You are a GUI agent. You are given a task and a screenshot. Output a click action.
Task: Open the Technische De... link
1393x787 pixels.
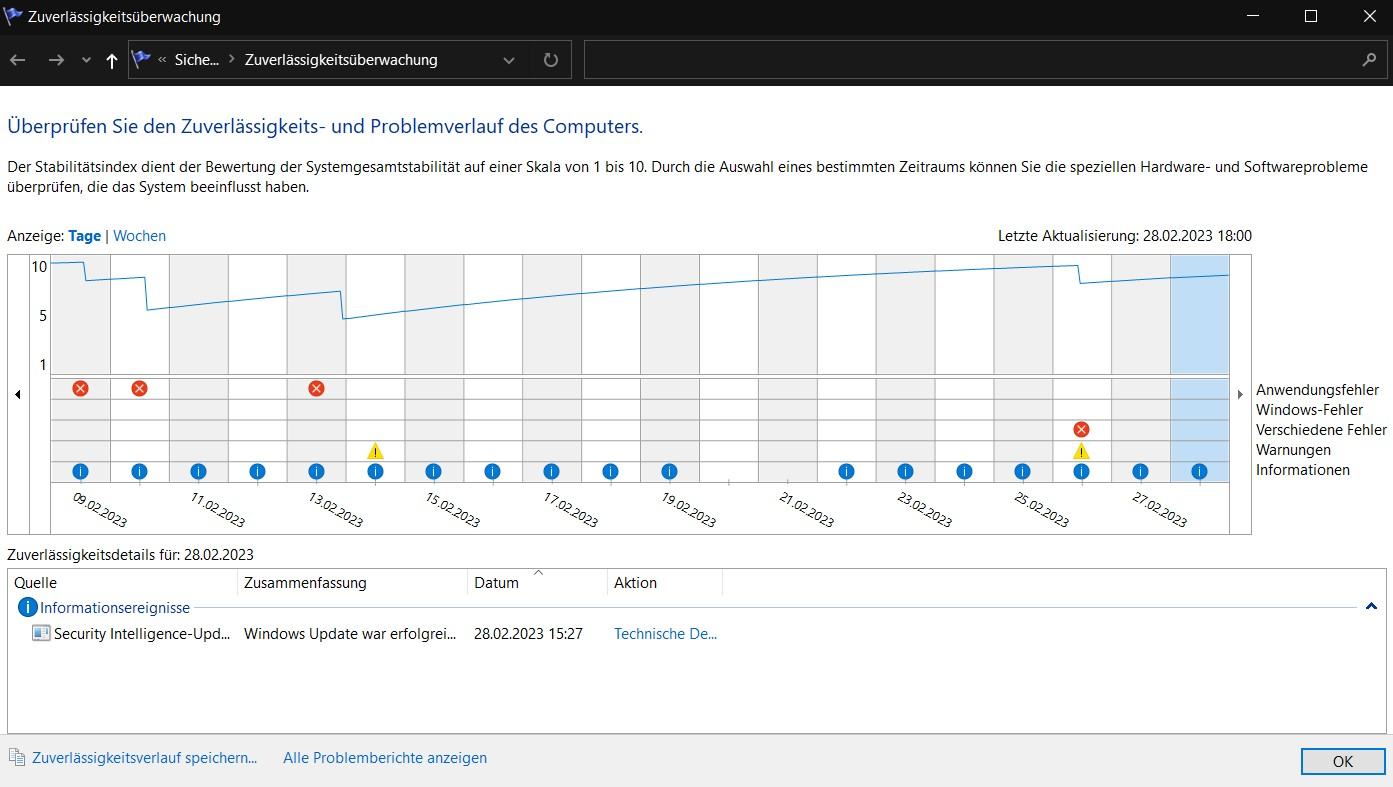pos(665,634)
